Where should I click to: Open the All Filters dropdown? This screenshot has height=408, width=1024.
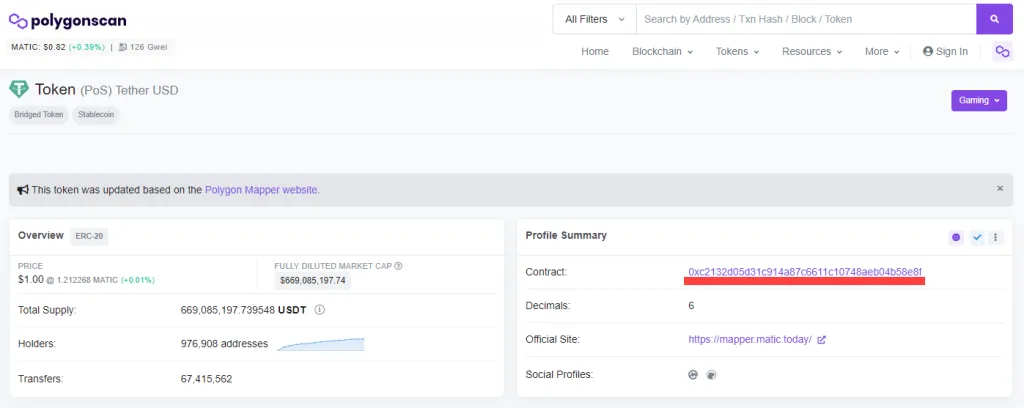click(595, 20)
